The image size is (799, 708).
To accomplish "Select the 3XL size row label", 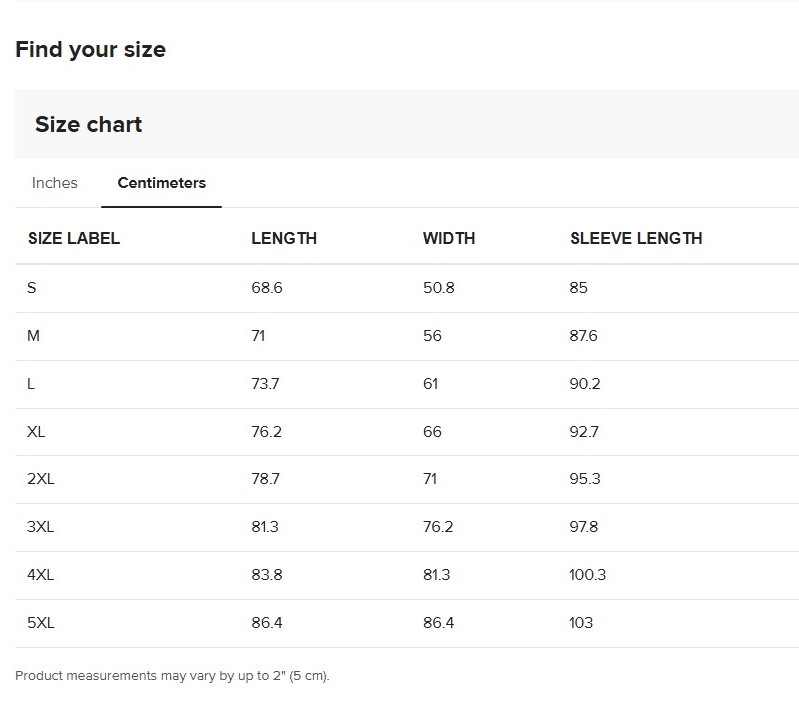I will click(41, 527).
